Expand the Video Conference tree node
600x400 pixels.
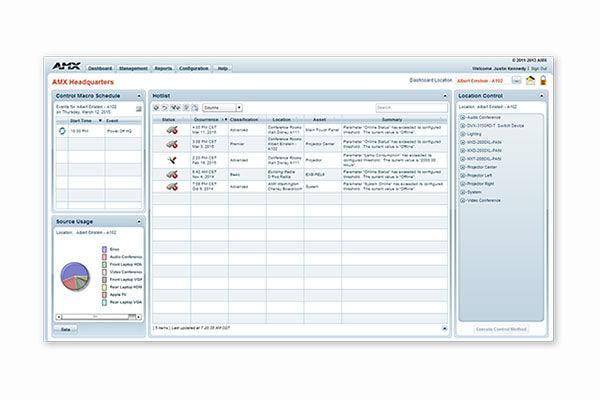coord(463,201)
